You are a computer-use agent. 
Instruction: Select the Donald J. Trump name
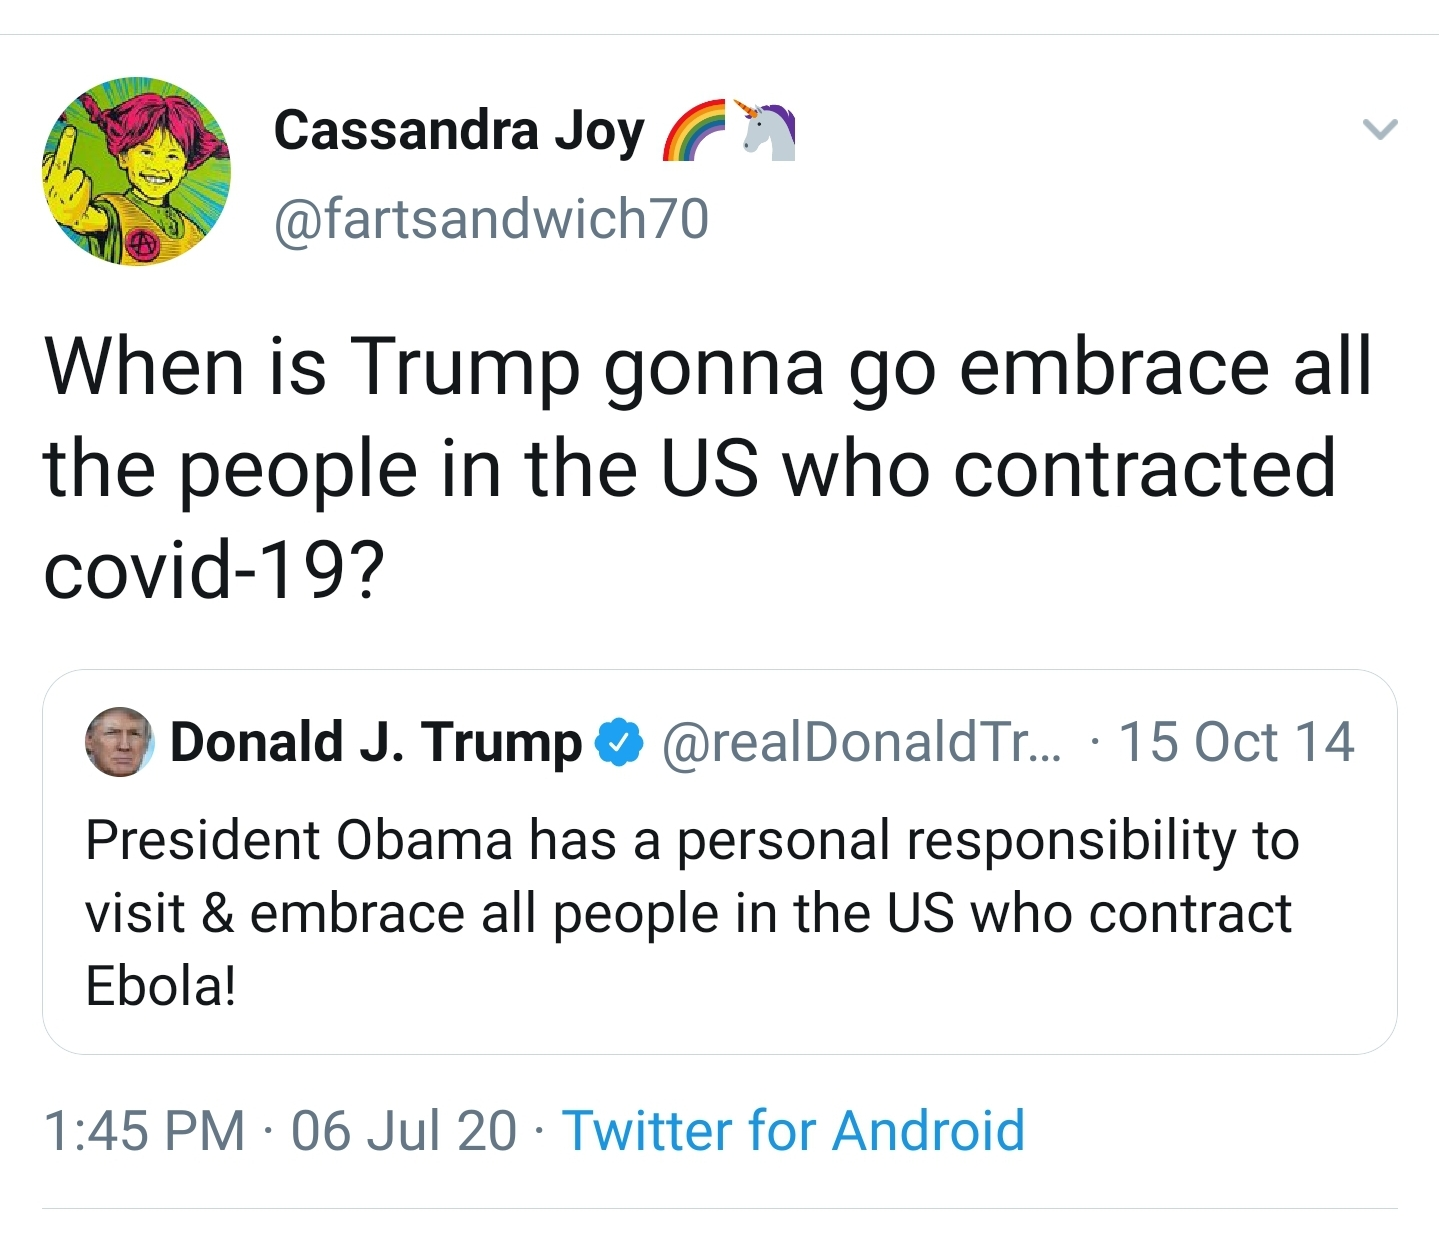(376, 743)
